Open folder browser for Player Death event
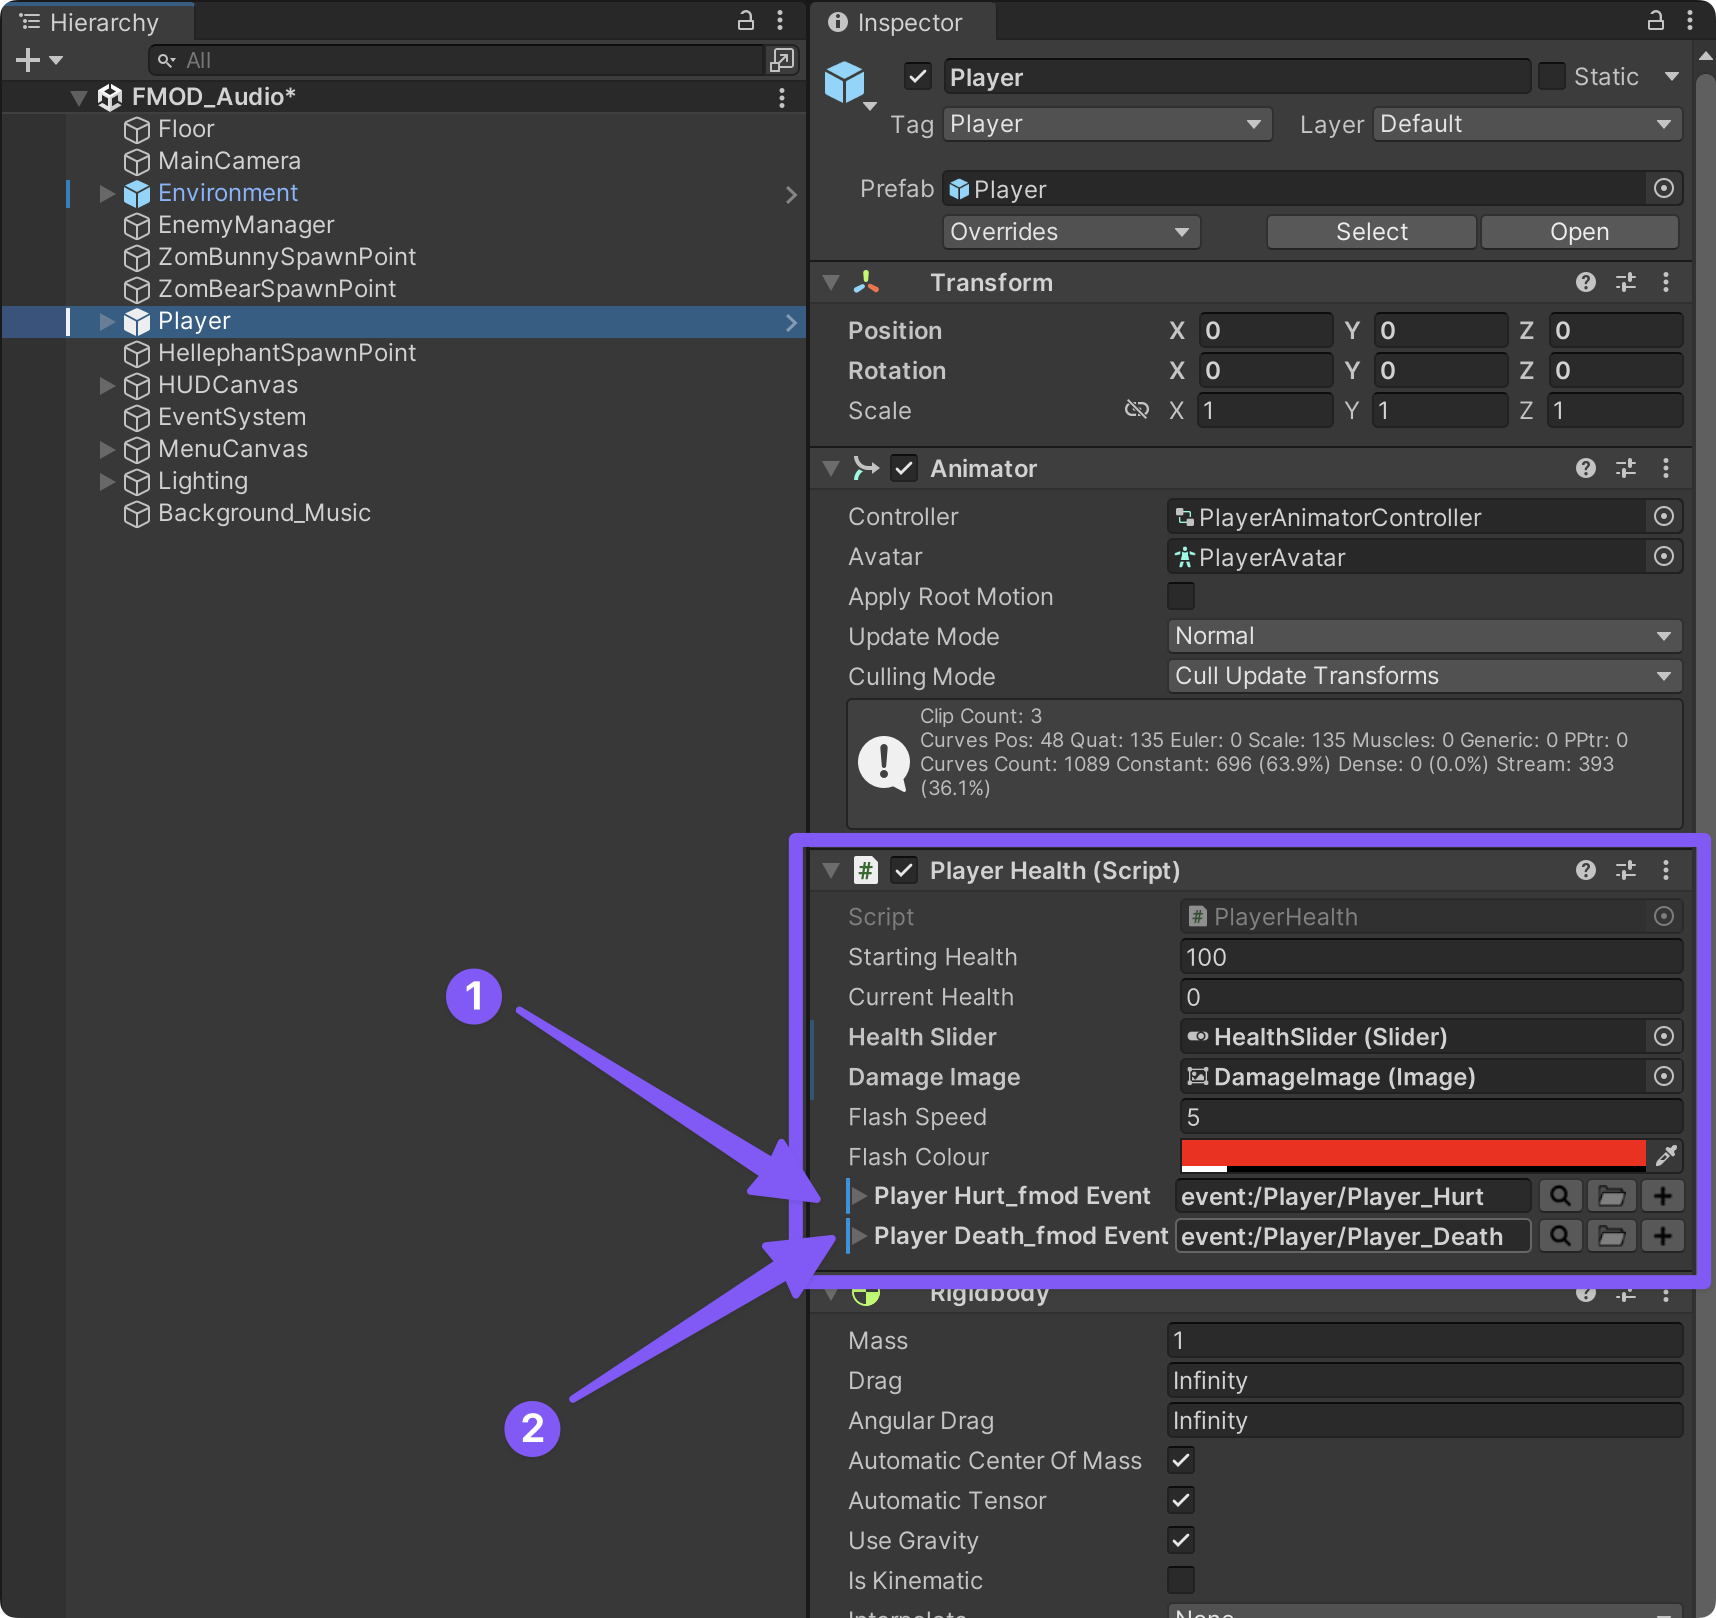The image size is (1716, 1618). pyautogui.click(x=1611, y=1236)
